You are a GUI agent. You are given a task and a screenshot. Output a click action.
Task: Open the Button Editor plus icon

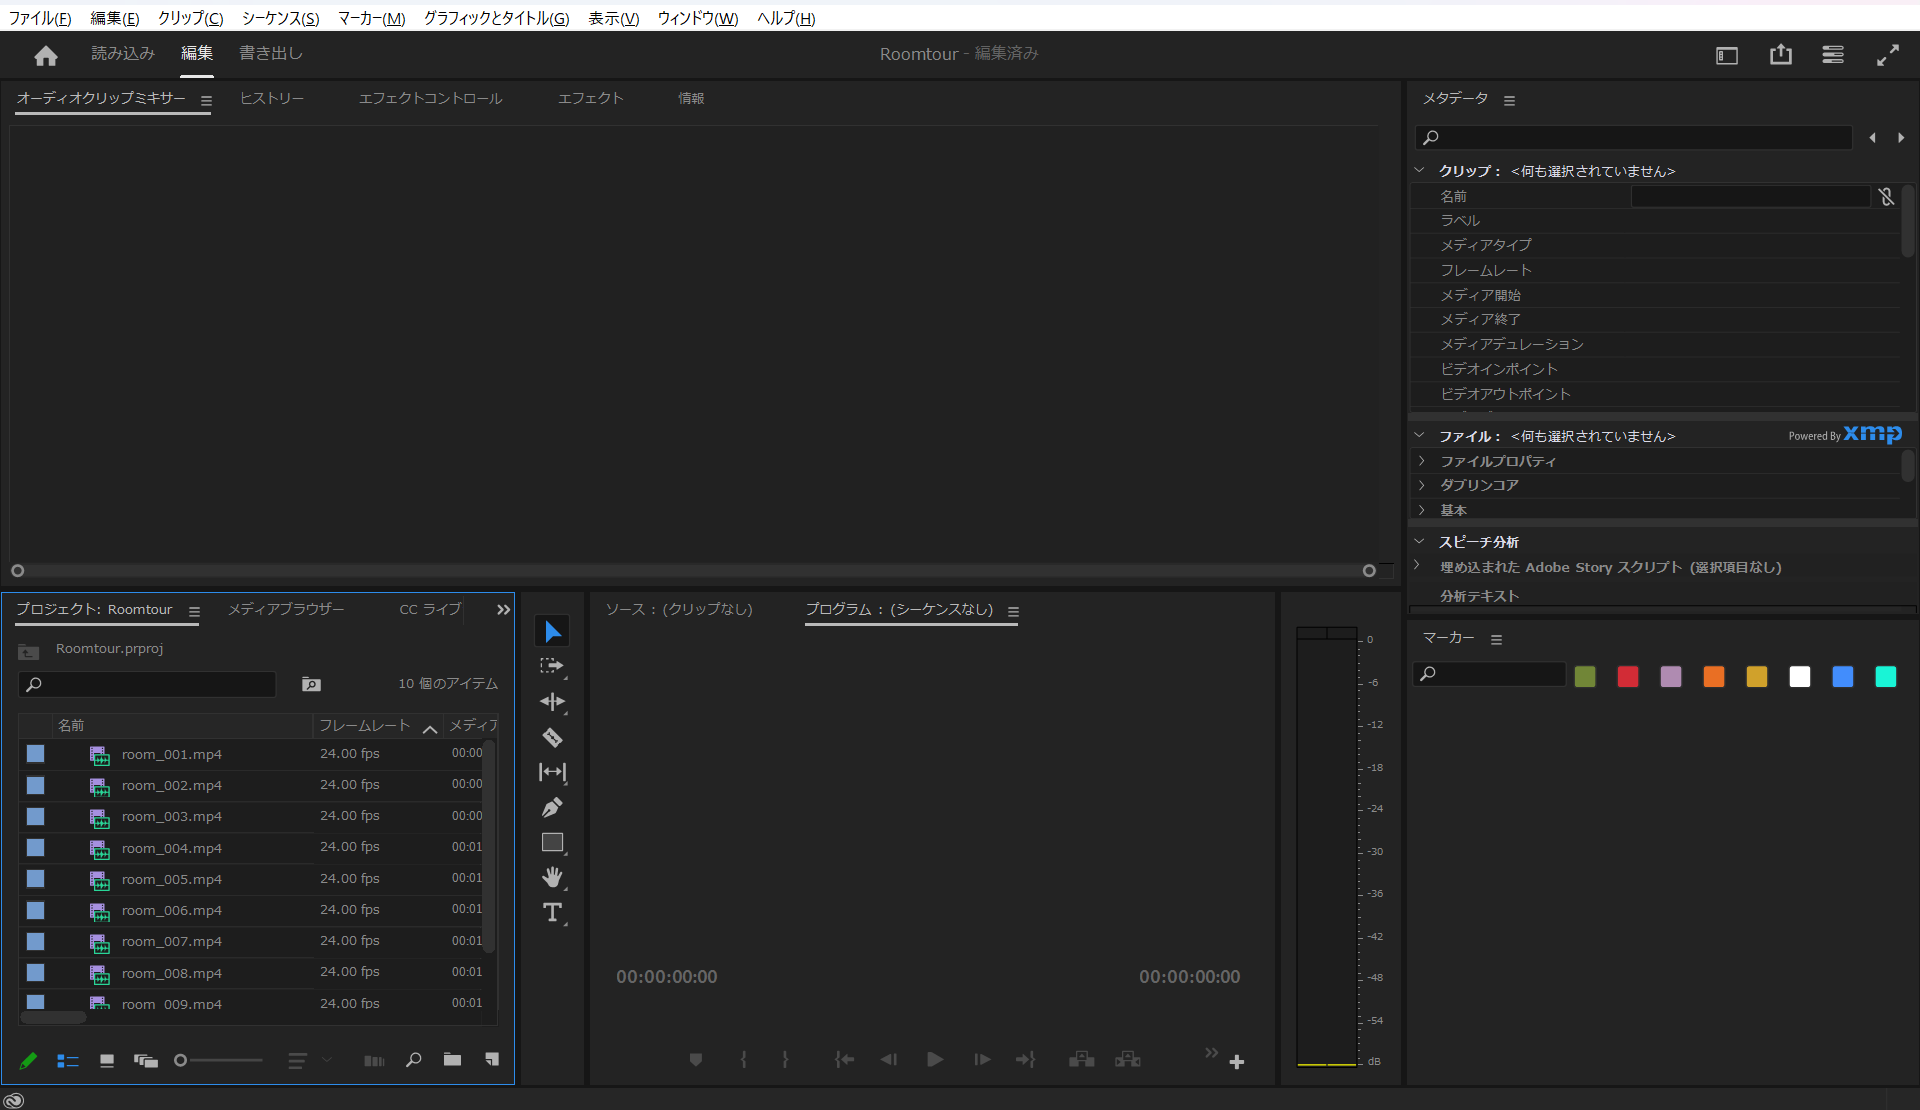tap(1237, 1062)
